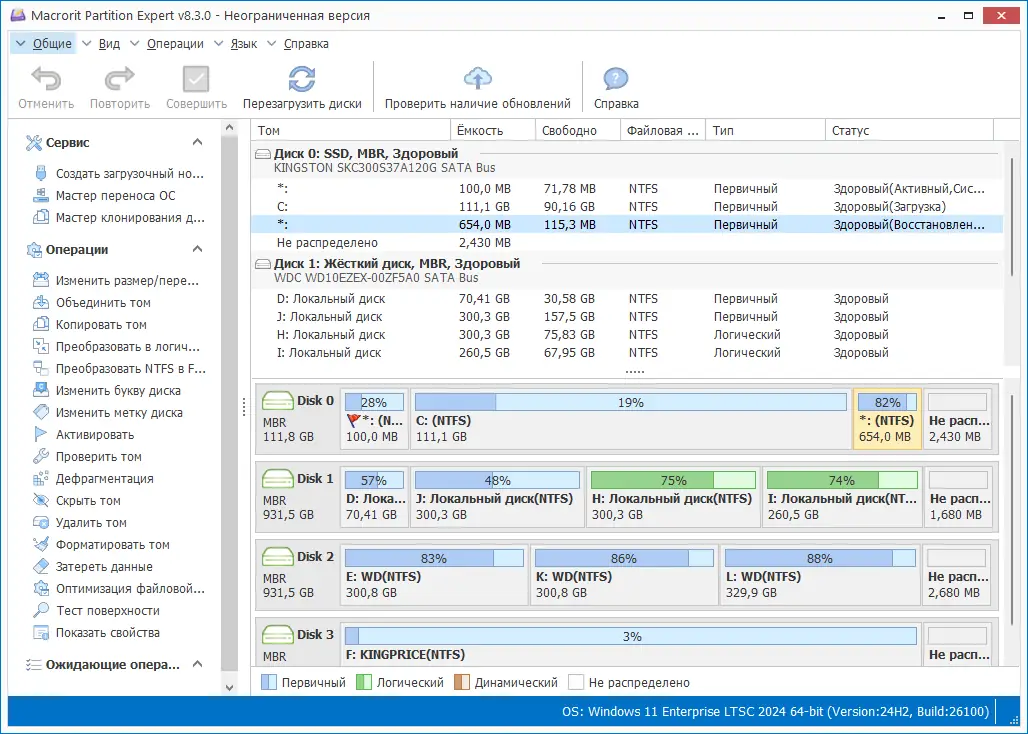Choose Форматировать том operation
Screen dimensions: 1028x734
click(112, 545)
